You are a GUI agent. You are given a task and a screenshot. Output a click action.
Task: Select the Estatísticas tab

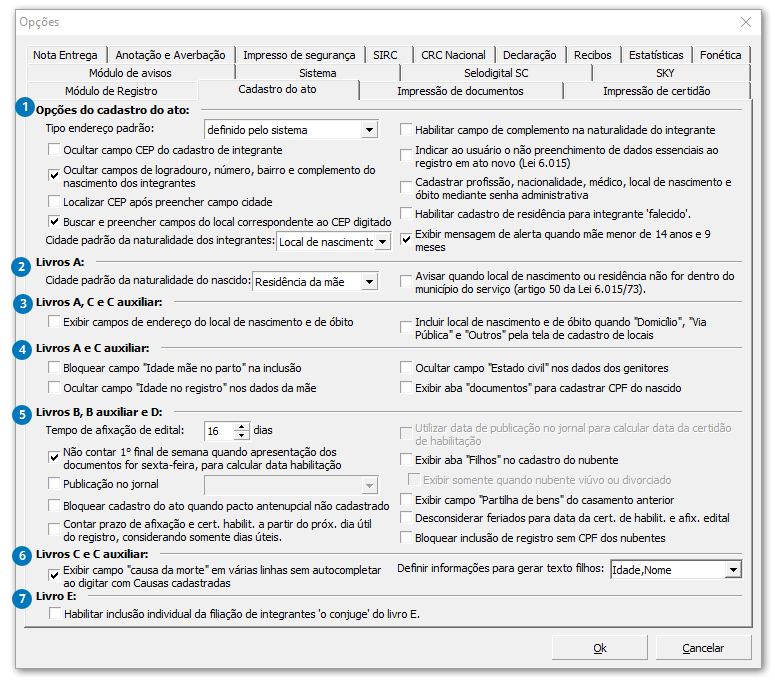coord(656,55)
